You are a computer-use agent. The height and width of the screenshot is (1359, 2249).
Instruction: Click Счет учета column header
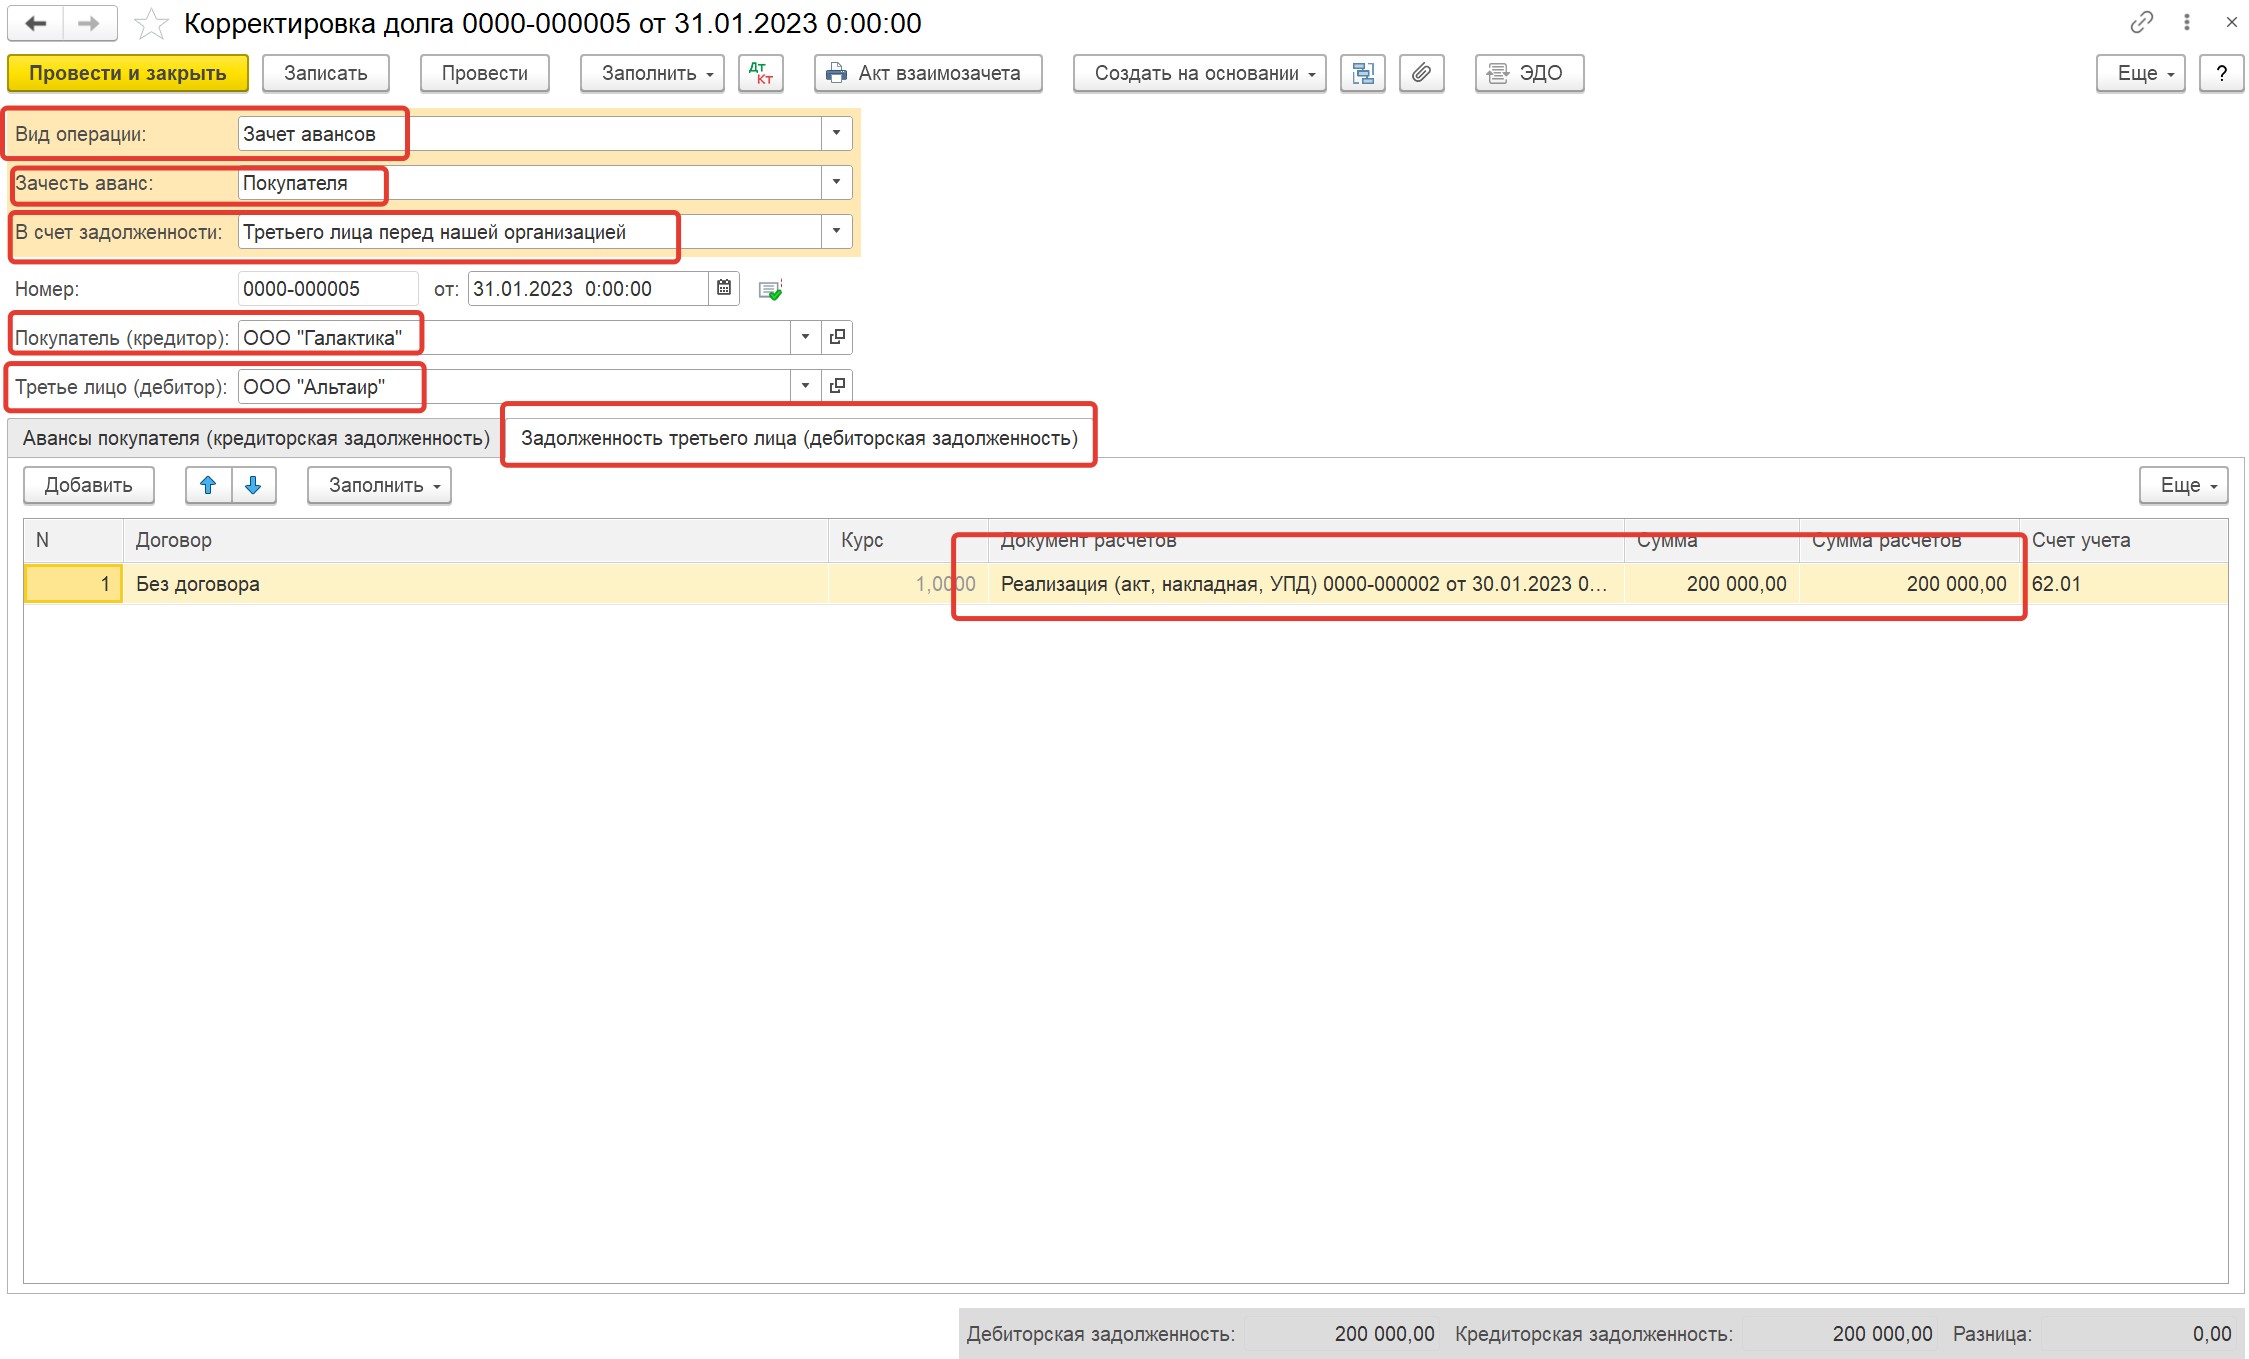coord(2124,540)
